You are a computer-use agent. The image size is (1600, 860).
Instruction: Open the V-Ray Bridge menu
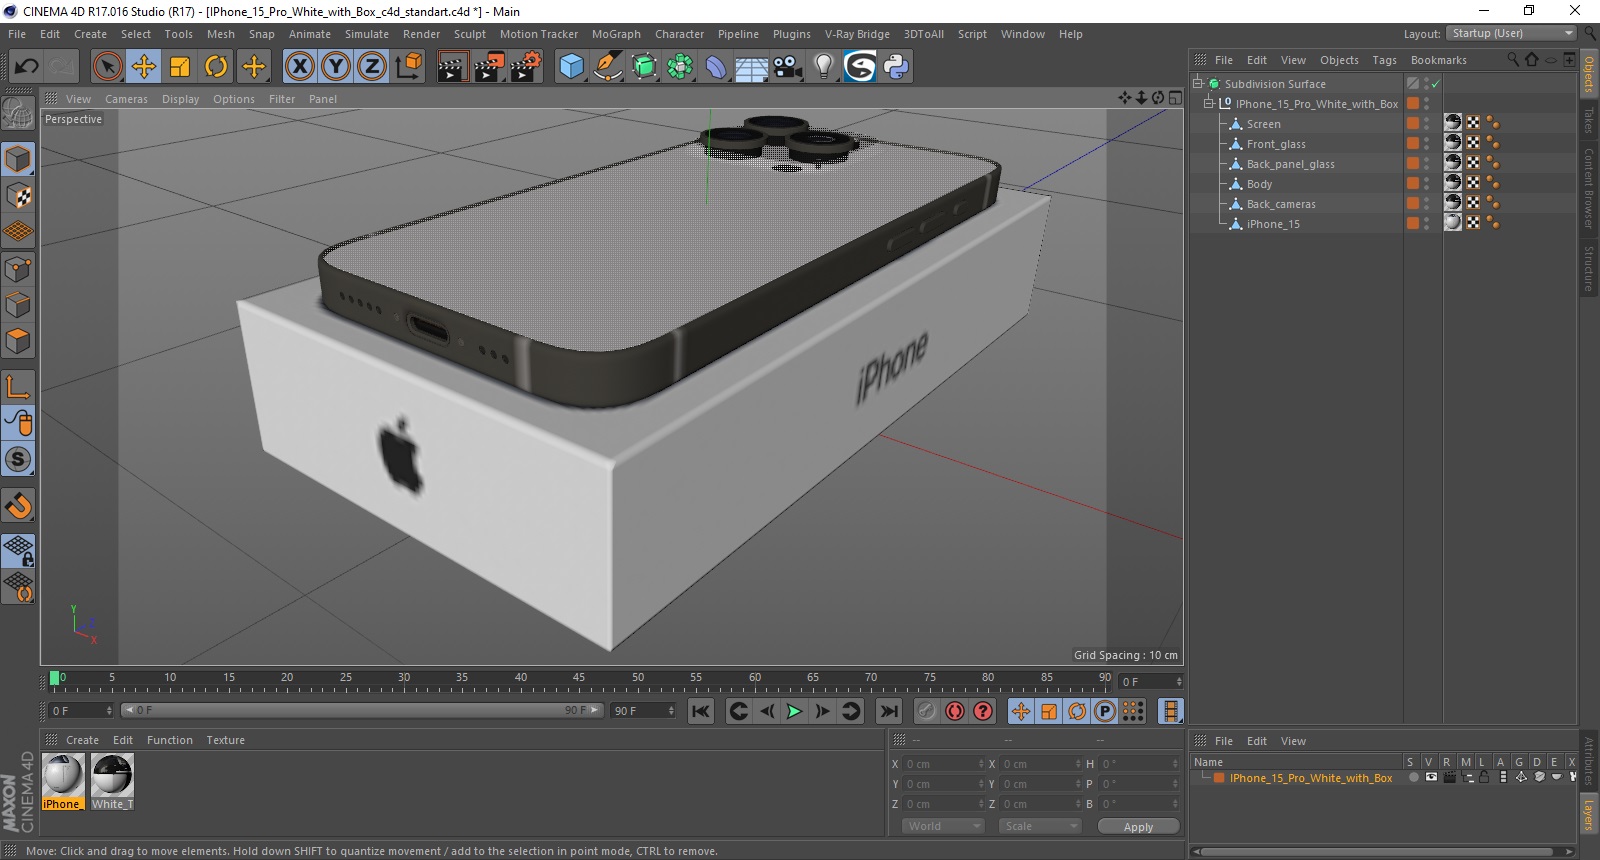(x=857, y=34)
